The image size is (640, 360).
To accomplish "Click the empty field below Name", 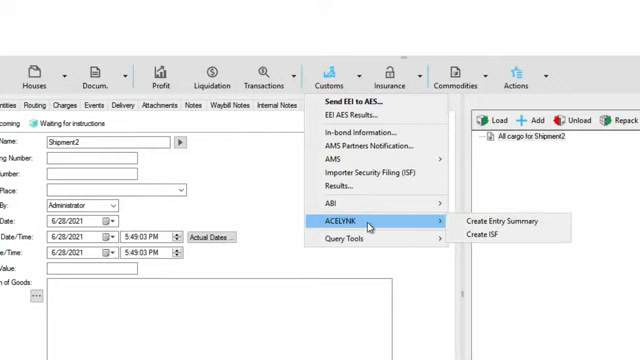I will click(92, 158).
